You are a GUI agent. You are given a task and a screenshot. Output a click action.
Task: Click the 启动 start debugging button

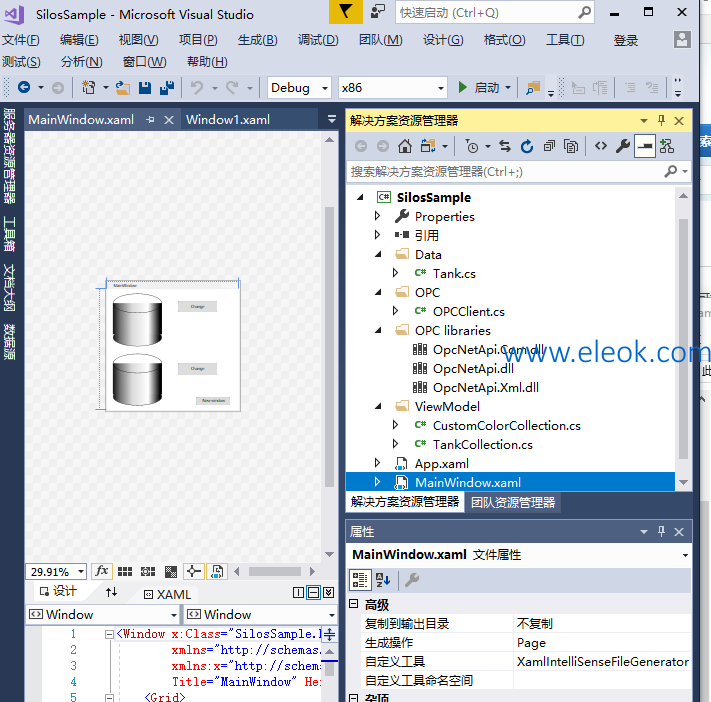pyautogui.click(x=479, y=88)
